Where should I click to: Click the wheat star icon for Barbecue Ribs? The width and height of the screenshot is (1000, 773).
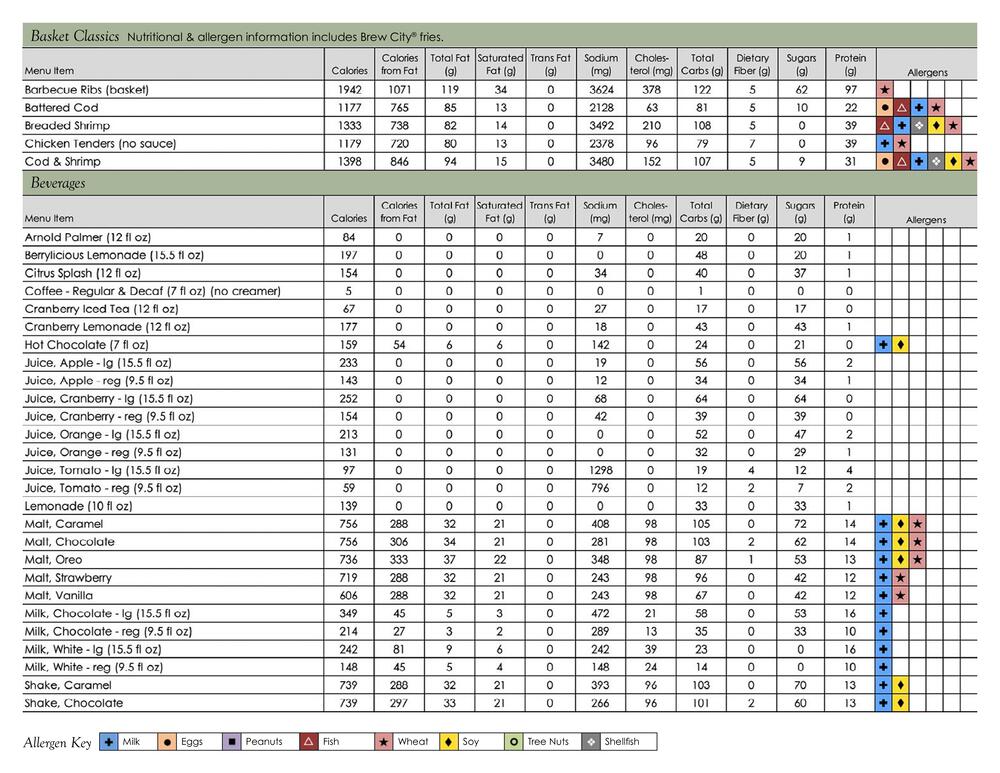pyautogui.click(x=884, y=90)
